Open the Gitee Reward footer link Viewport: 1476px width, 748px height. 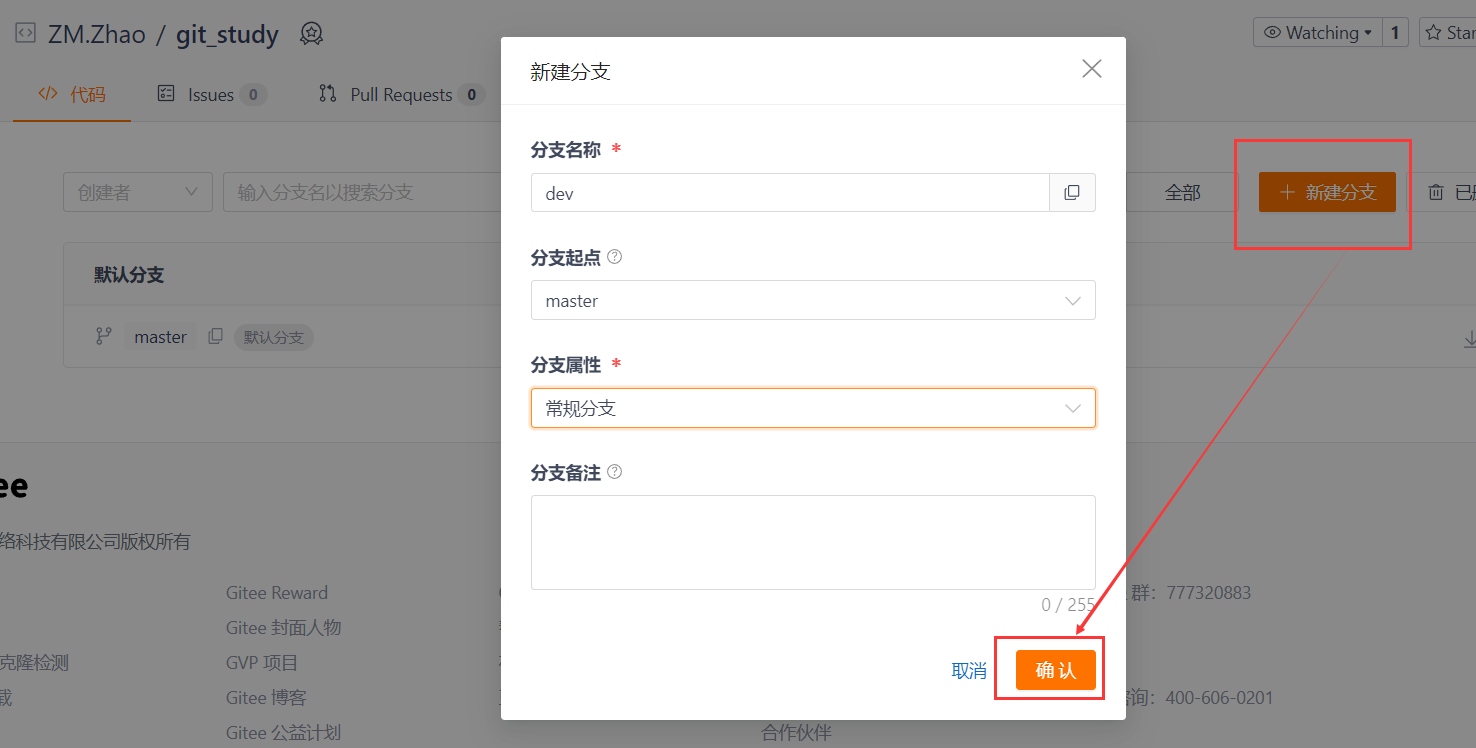[x=277, y=593]
